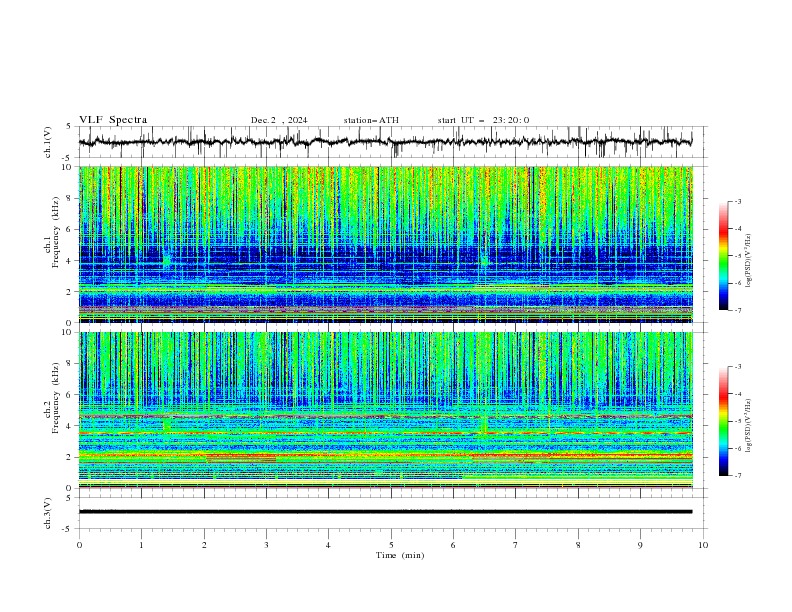Viewport: 792px width, 612px height.
Task: Click the ch.3 flat voltage trace
Action: click(x=385, y=512)
